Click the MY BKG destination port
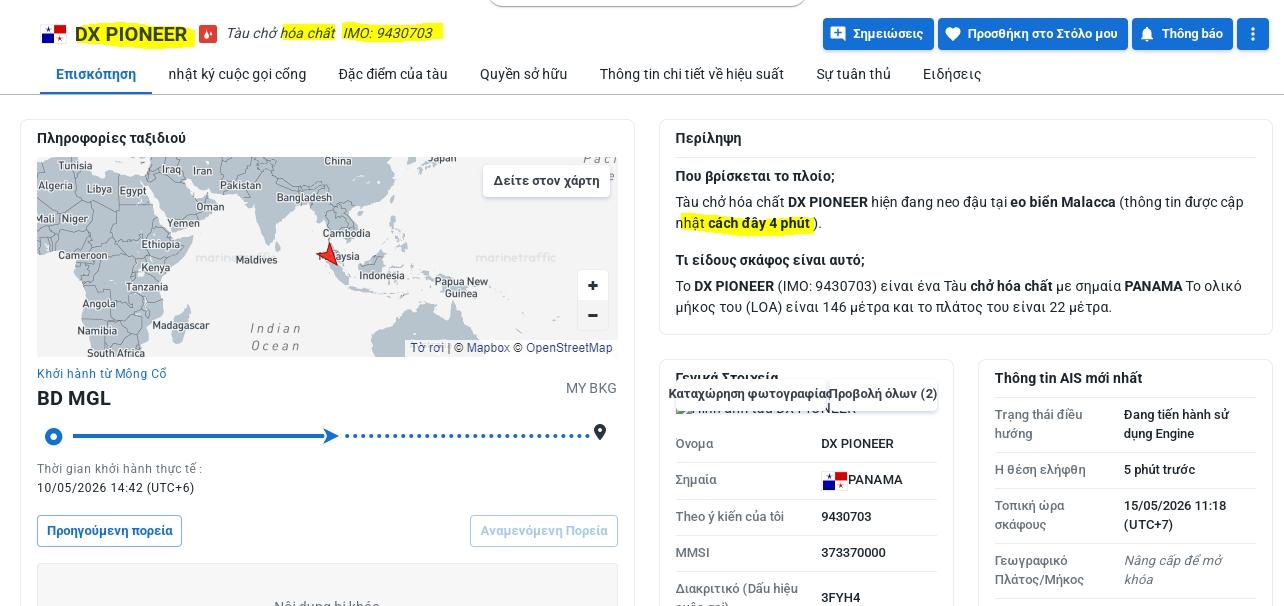The image size is (1284, 606). tap(591, 388)
